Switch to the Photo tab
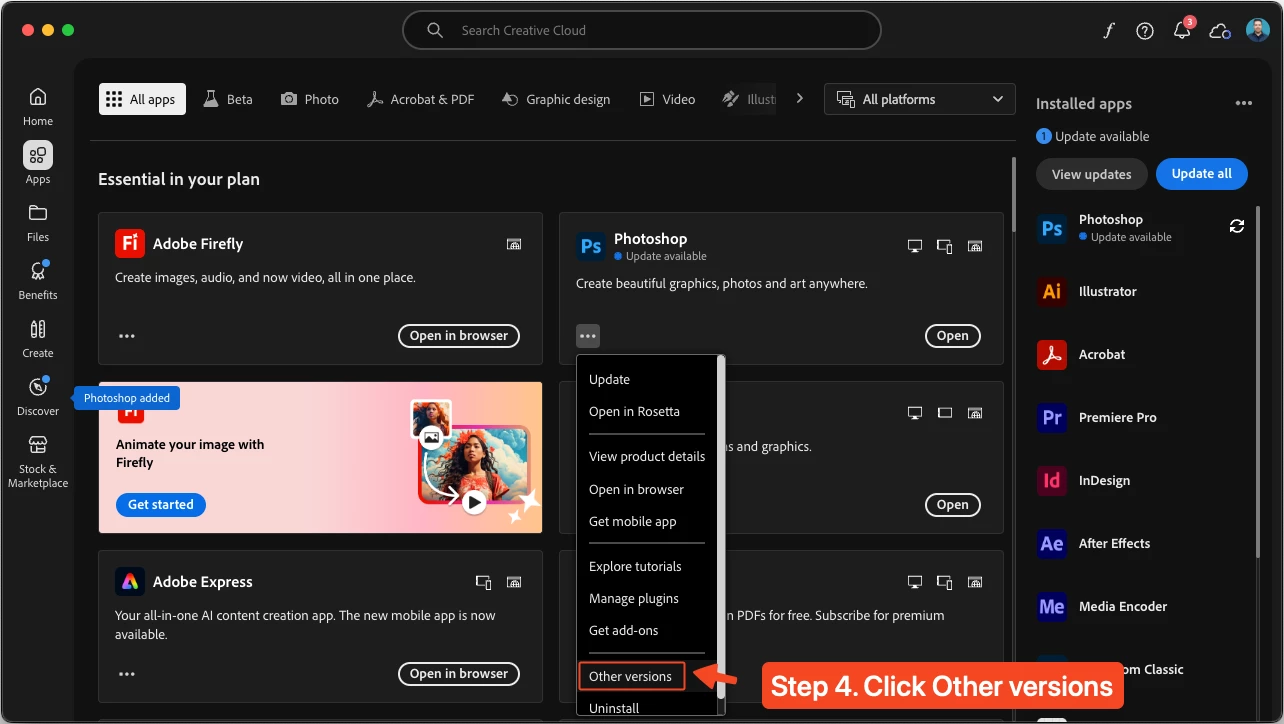This screenshot has width=1284, height=724. [x=310, y=99]
